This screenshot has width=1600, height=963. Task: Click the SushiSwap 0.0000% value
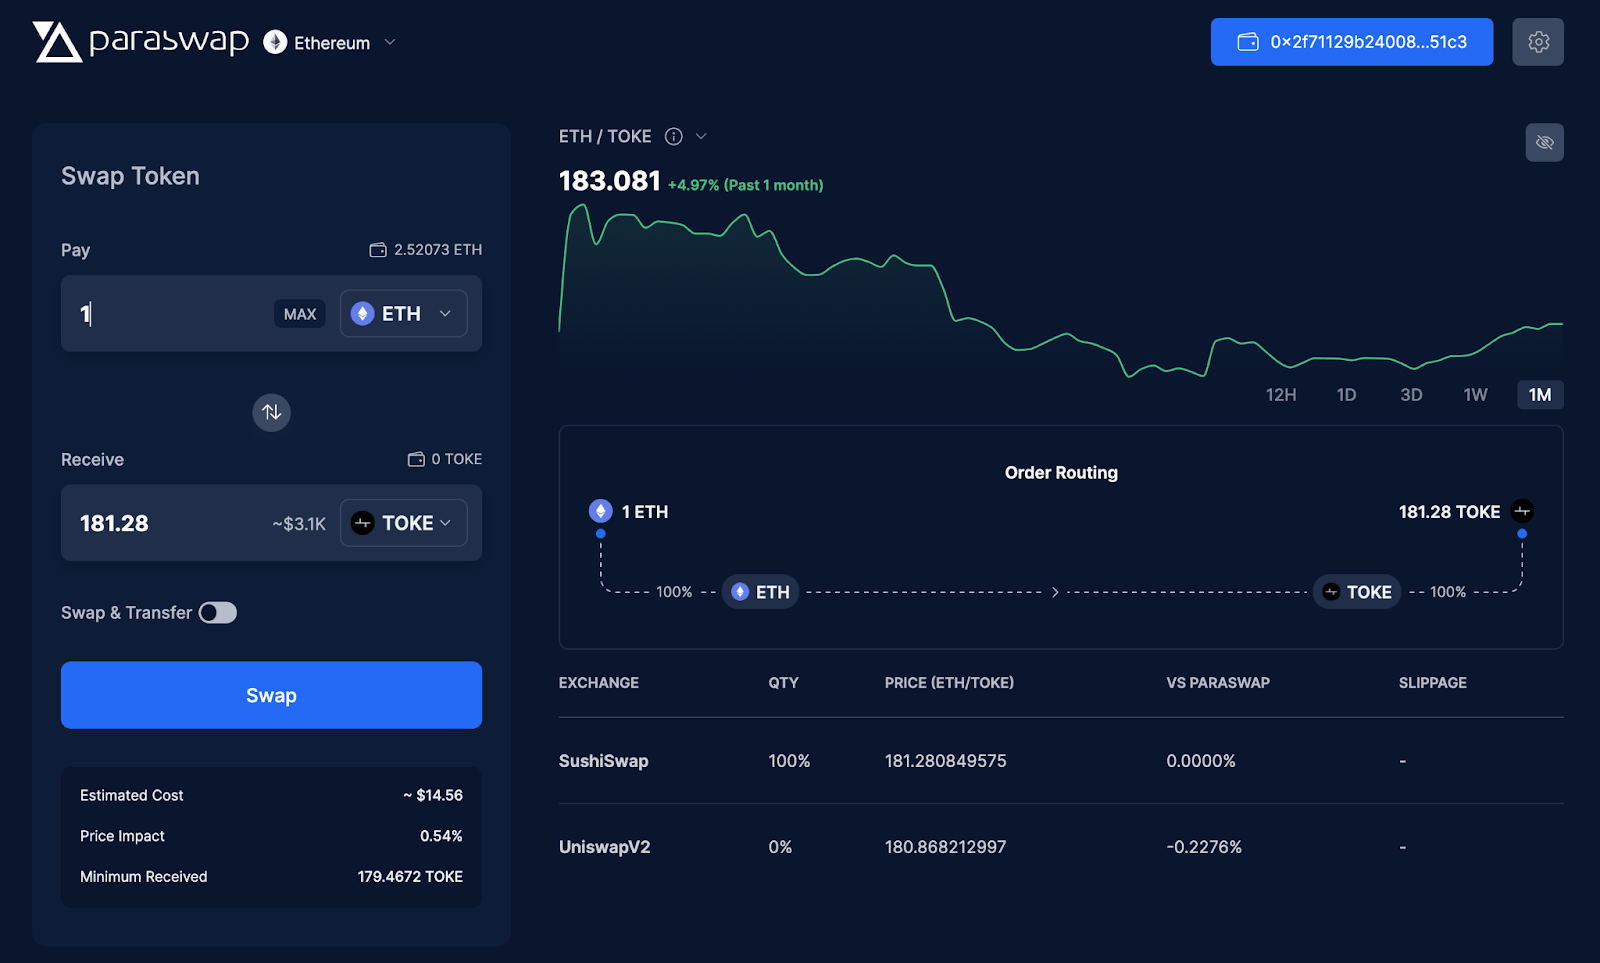pos(1201,761)
